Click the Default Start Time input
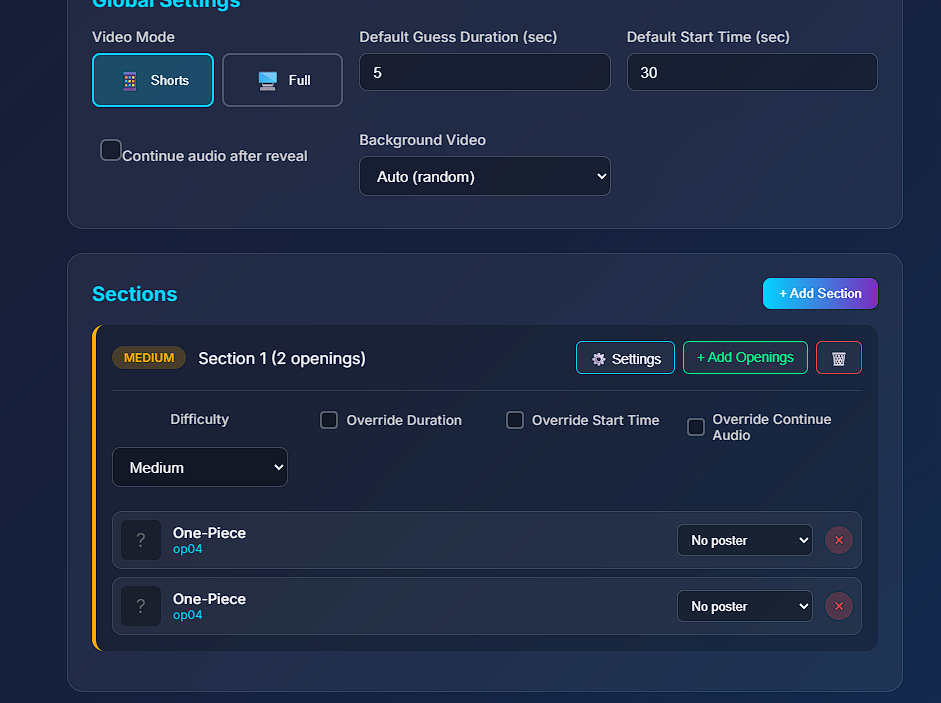 [x=752, y=72]
